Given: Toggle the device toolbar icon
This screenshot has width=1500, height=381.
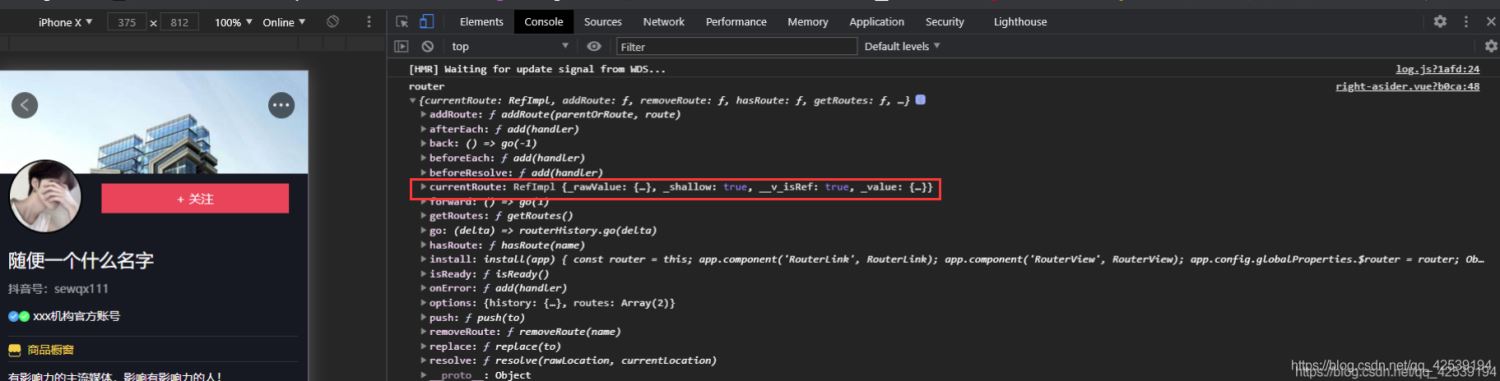Looking at the screenshot, I should point(426,22).
